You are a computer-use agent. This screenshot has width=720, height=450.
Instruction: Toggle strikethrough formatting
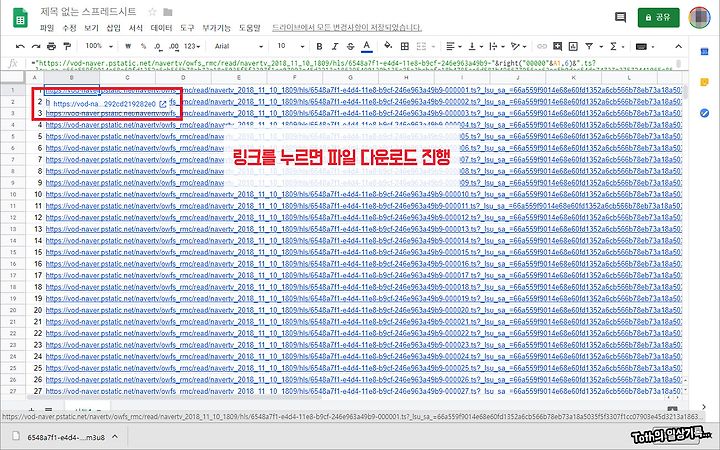click(x=351, y=46)
